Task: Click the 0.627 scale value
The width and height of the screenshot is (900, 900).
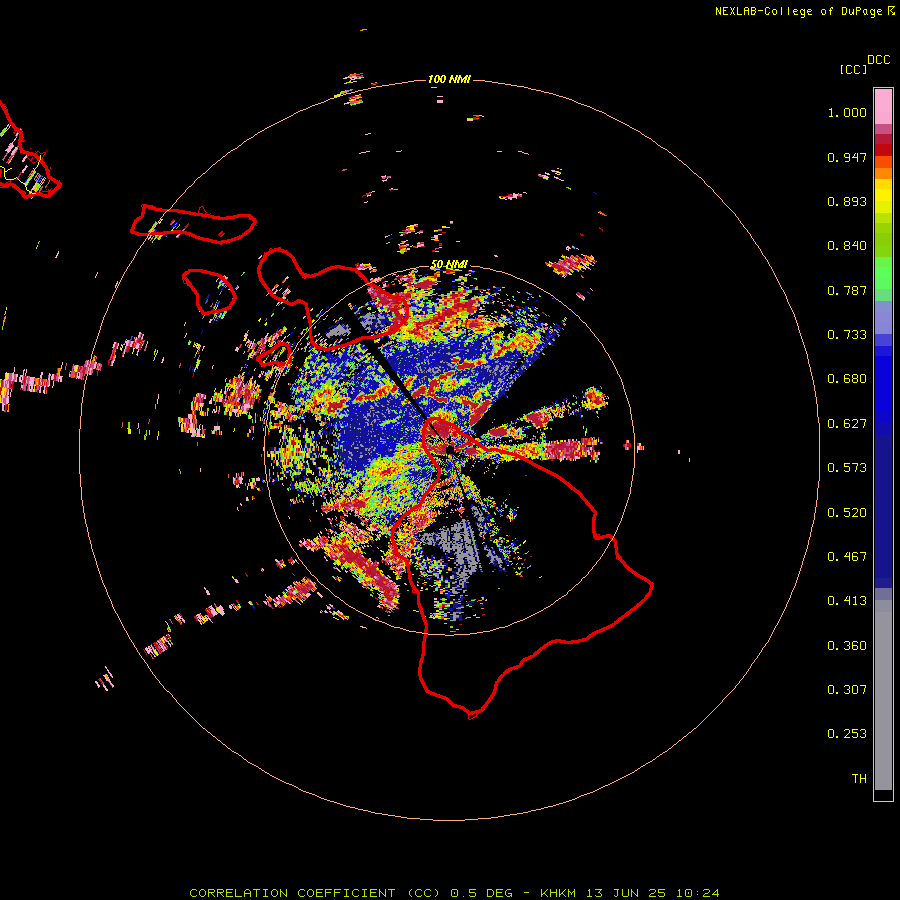Action: click(847, 424)
